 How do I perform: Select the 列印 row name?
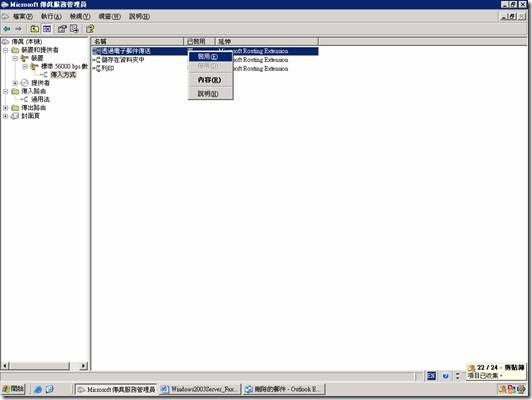(108, 68)
